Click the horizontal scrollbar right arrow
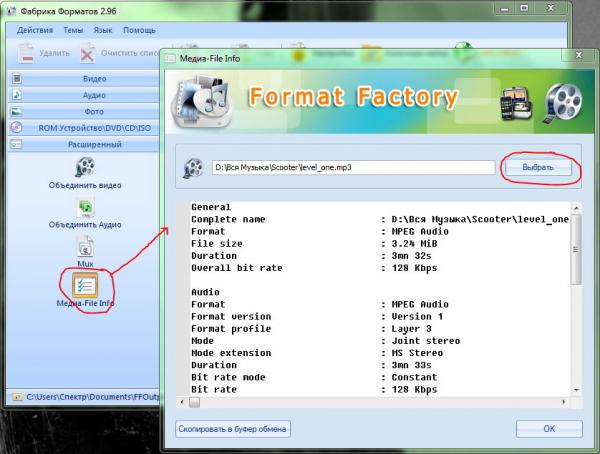600x454 pixels. 563,402
